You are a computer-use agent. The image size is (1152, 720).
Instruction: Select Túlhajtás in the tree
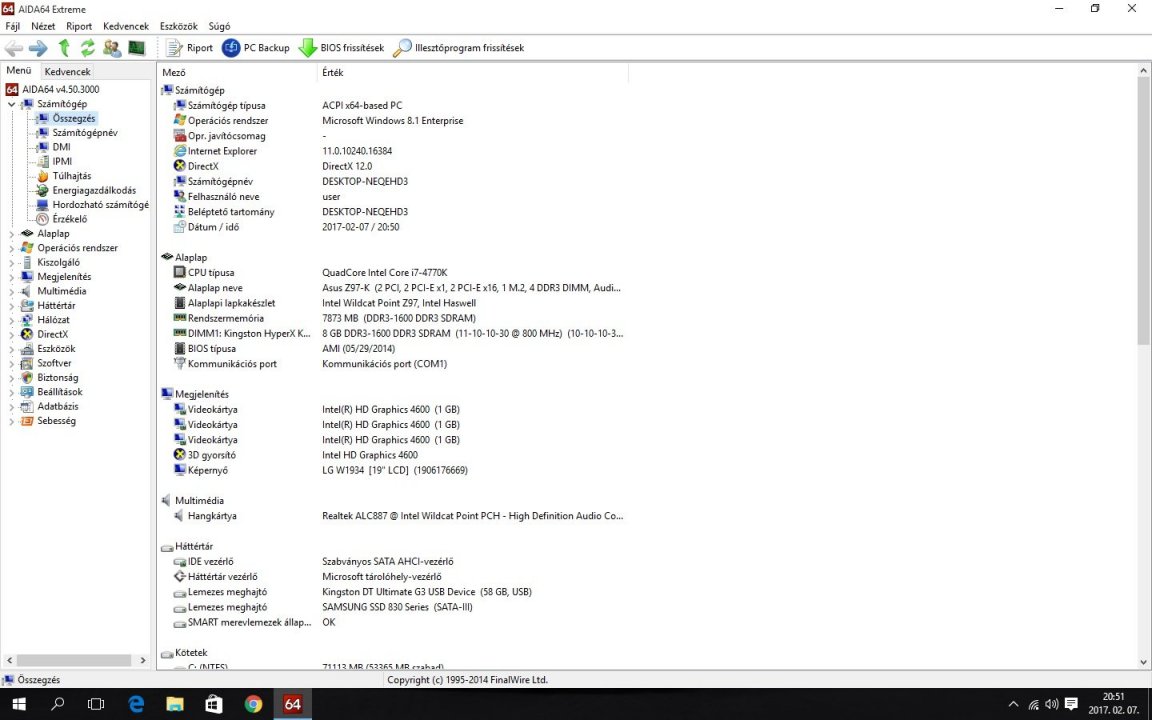point(72,176)
